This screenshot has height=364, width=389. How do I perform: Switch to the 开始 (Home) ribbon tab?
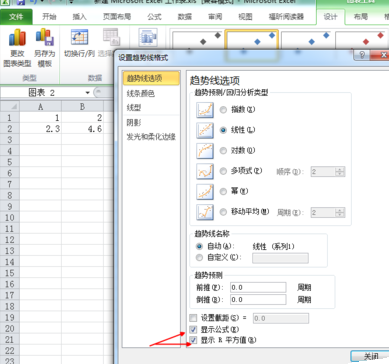coord(49,16)
